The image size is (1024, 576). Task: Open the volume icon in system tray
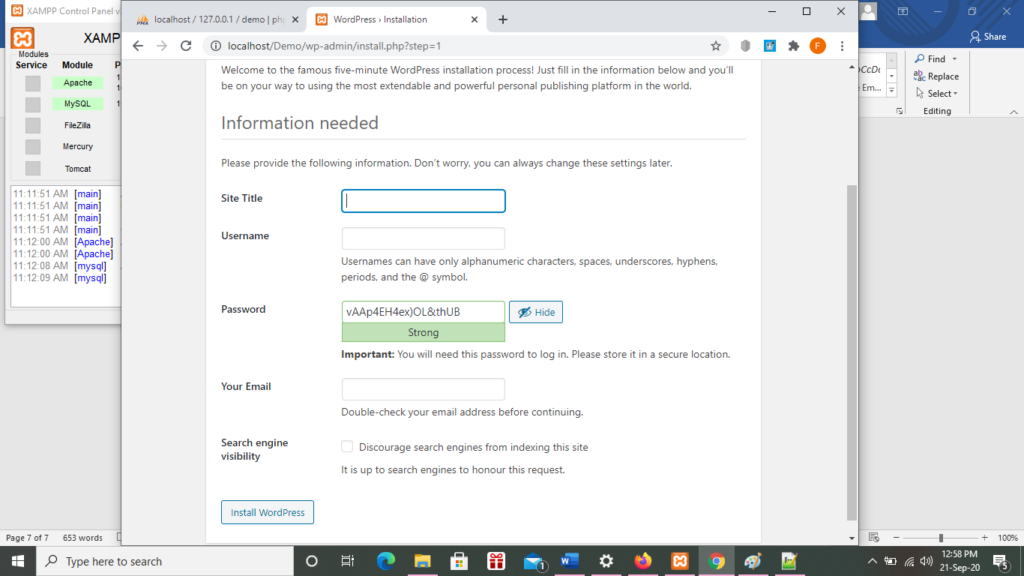[926, 561]
